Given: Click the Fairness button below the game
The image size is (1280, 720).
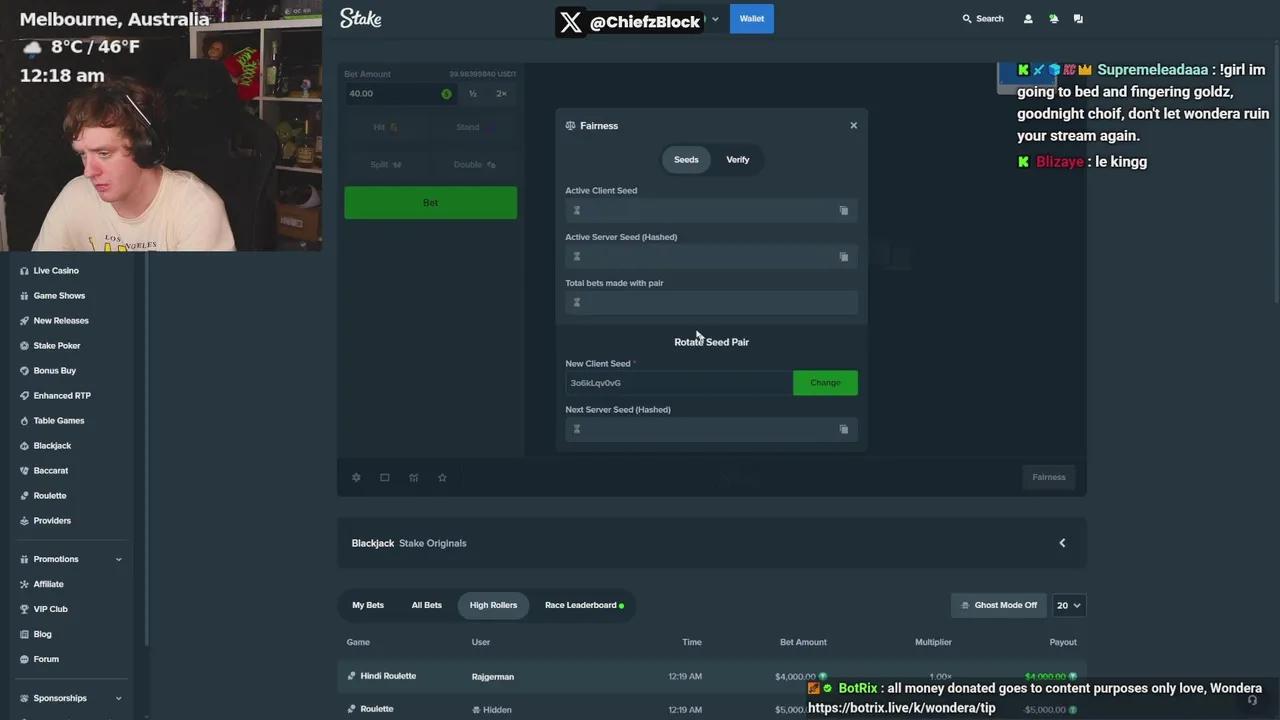Looking at the screenshot, I should pos(1049,477).
